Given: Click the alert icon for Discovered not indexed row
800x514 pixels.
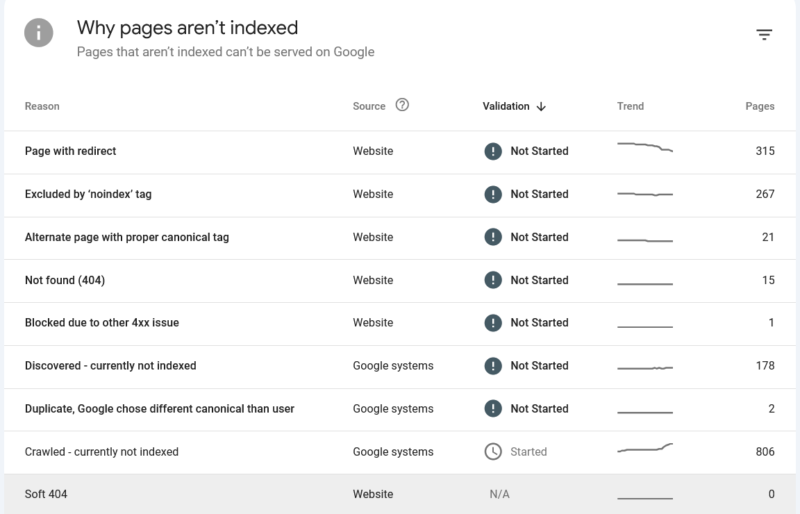Looking at the screenshot, I should 493,365.
